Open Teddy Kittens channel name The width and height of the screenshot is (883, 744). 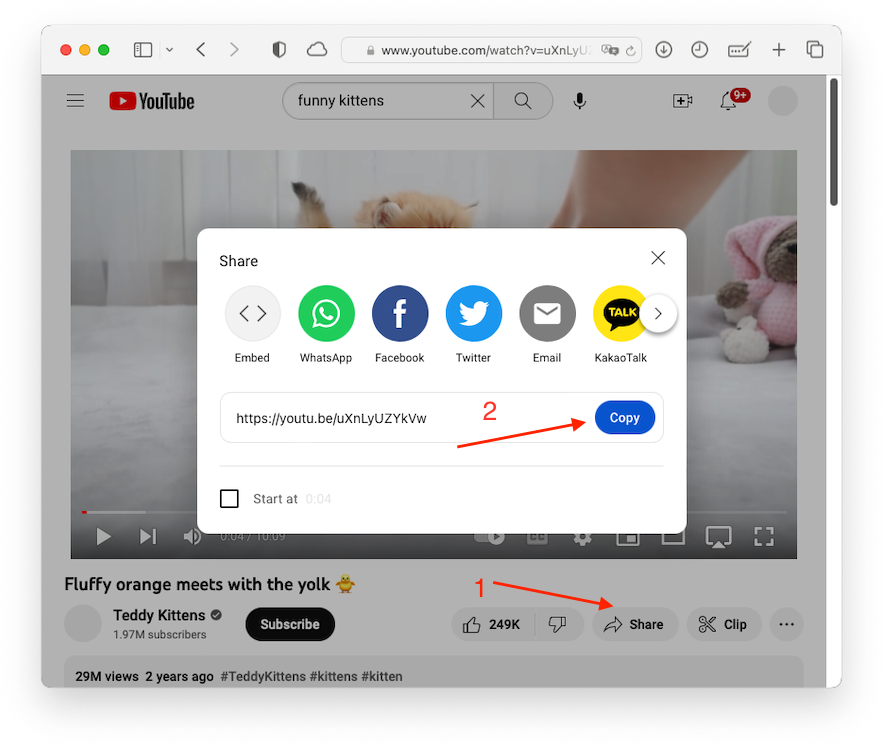[159, 615]
